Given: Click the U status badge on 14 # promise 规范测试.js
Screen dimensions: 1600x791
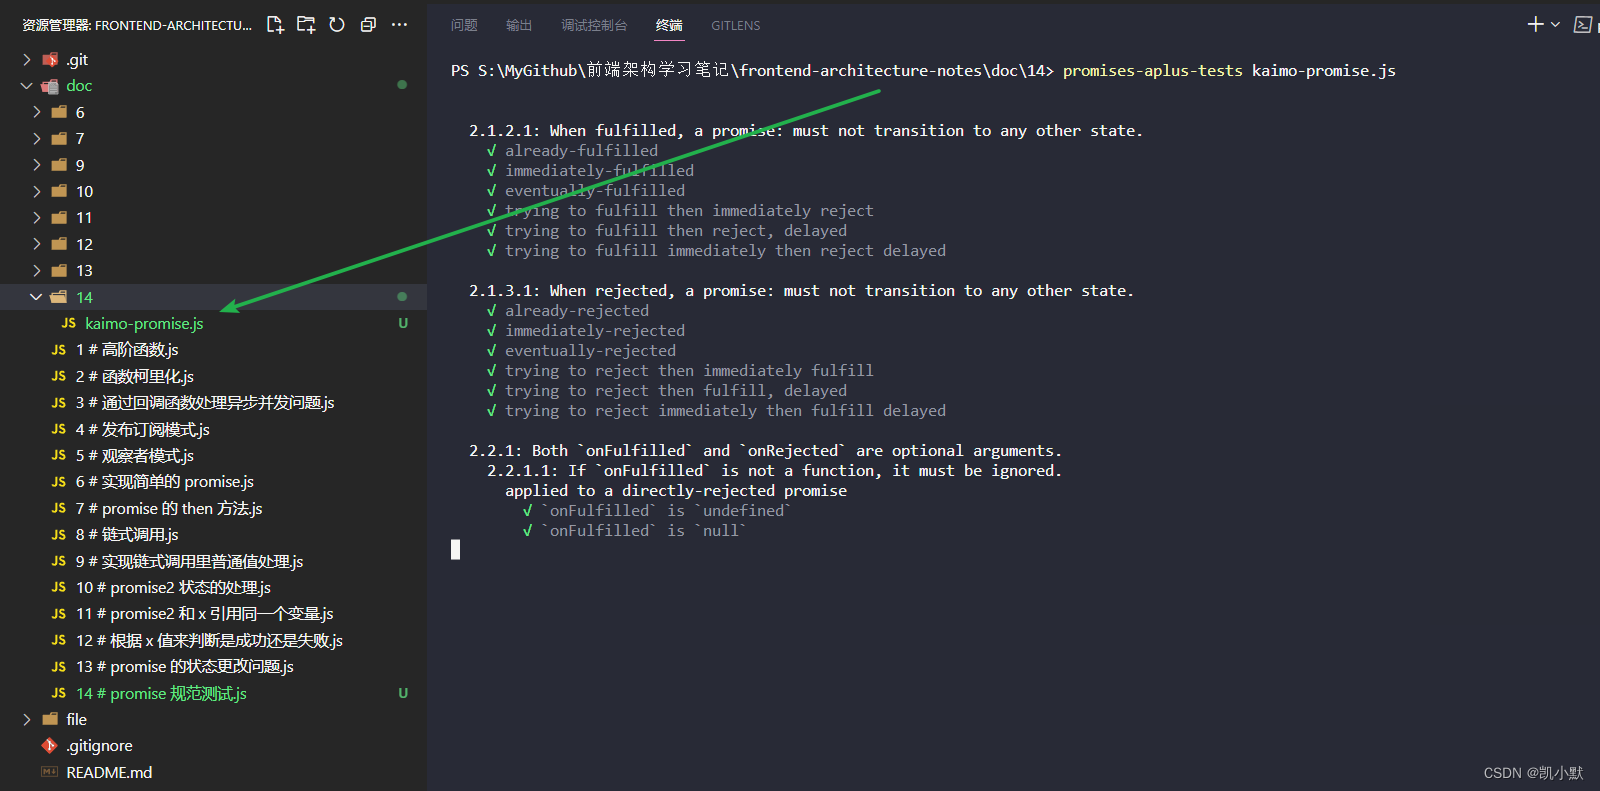Looking at the screenshot, I should (x=403, y=694).
